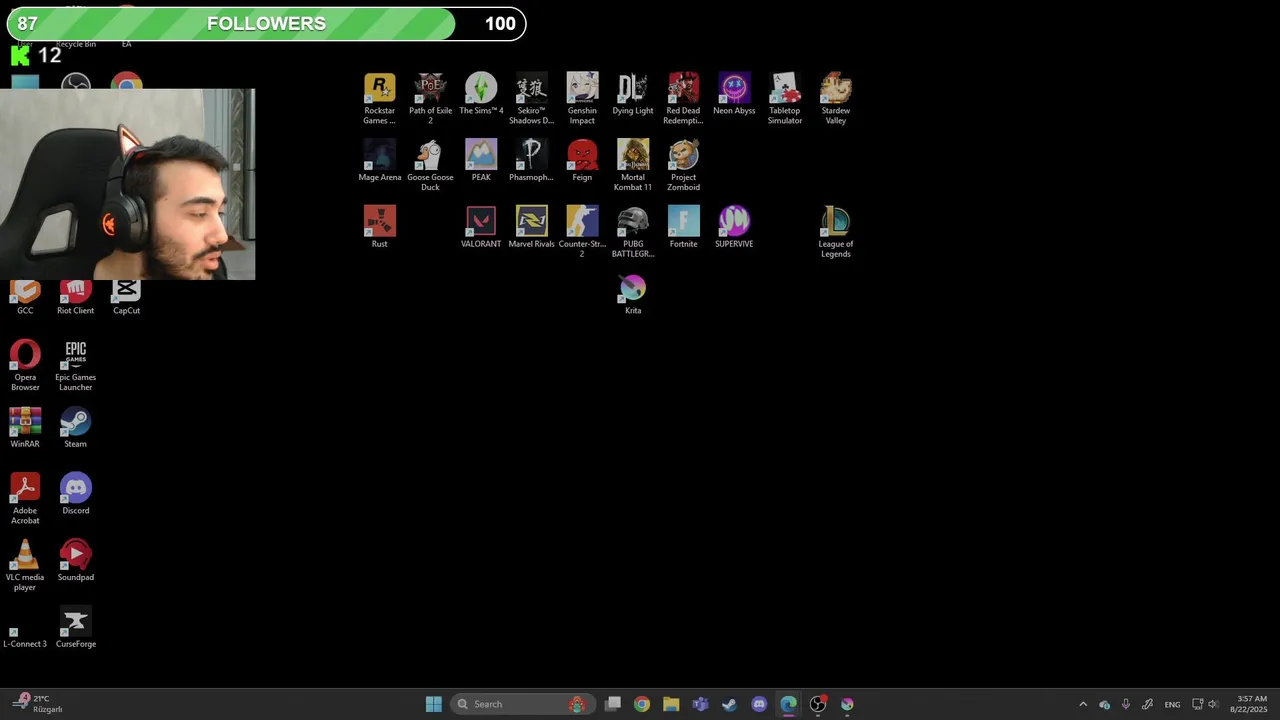This screenshot has width=1280, height=720.
Task: Select Discord desktop icon
Action: [x=75, y=494]
